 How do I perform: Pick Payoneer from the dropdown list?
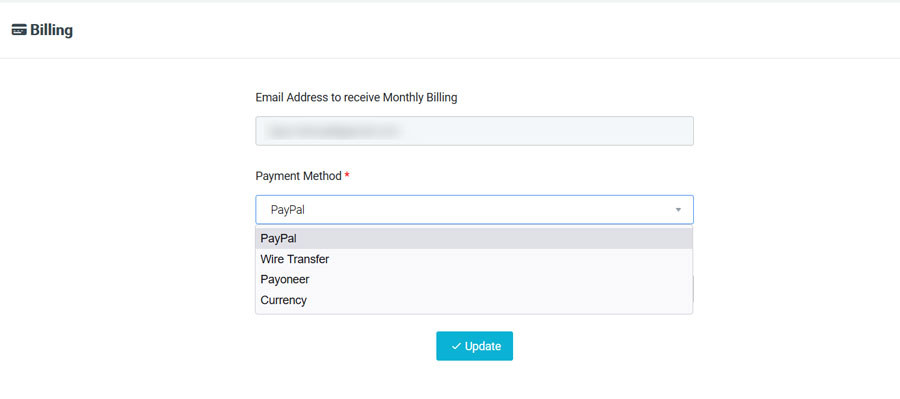coord(474,280)
